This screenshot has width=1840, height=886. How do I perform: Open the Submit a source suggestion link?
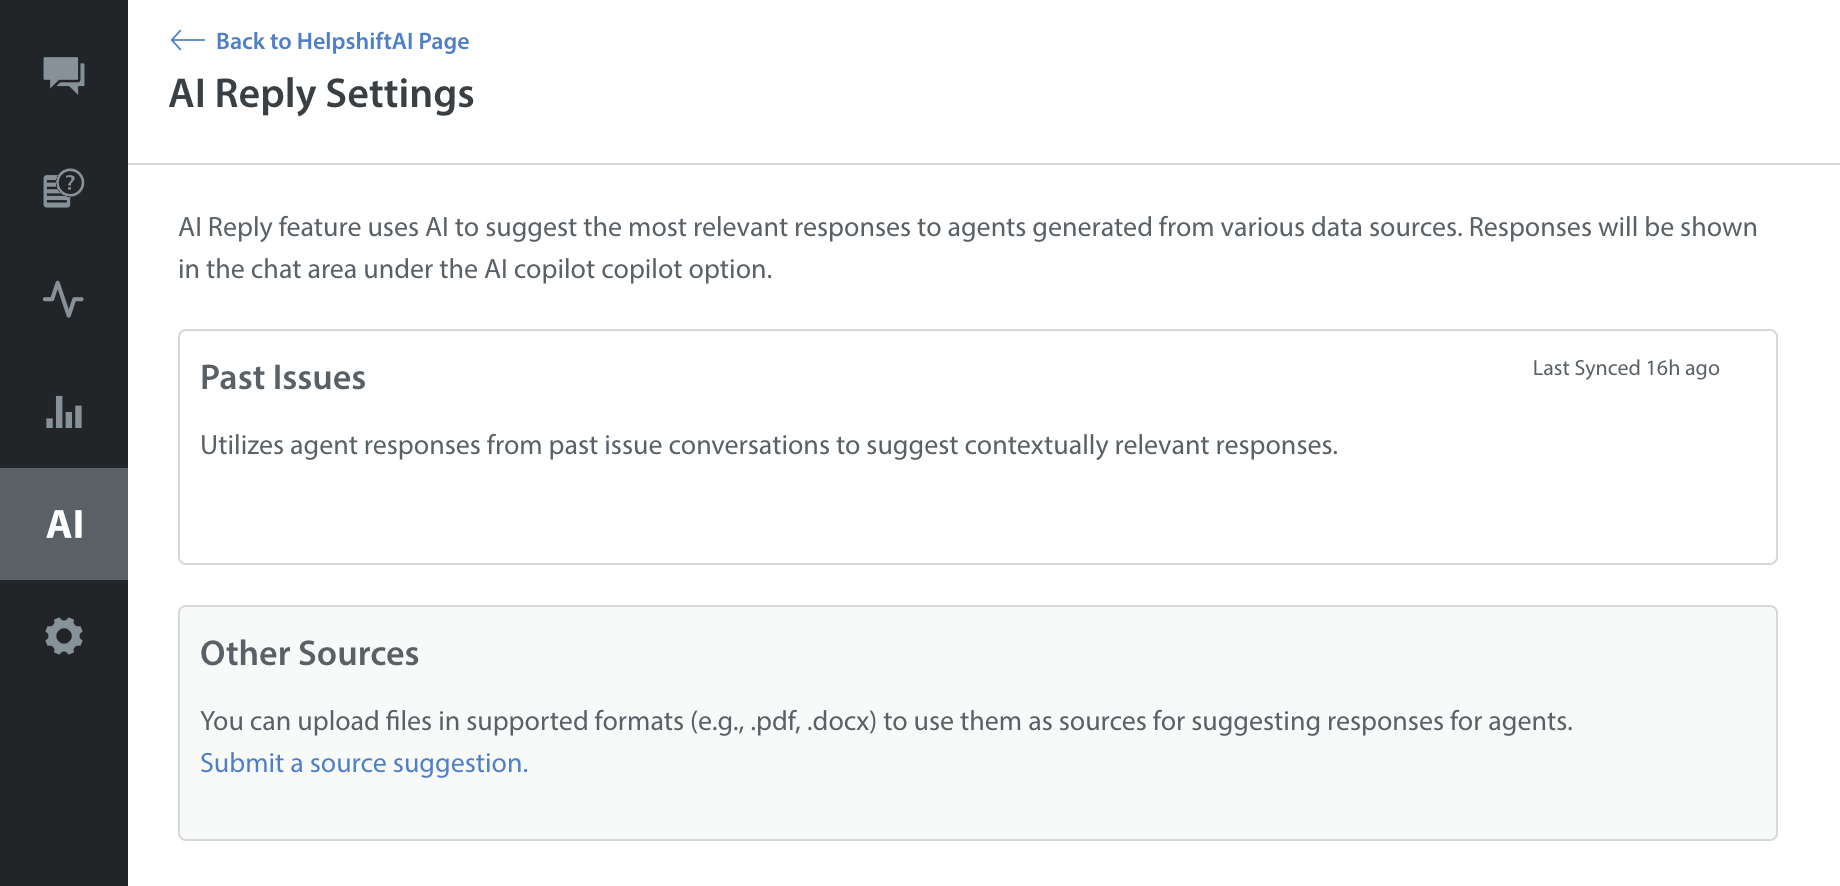[x=364, y=763]
